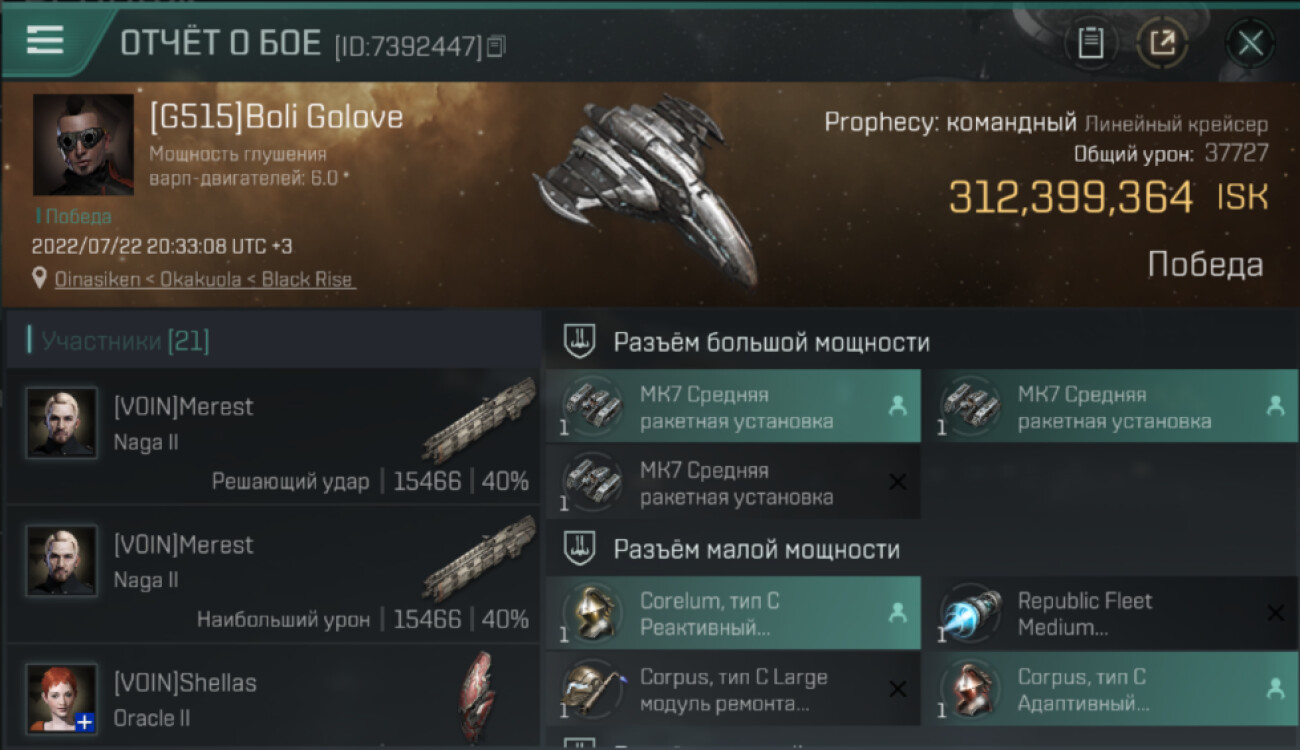Select the destroyed МК7 launcher with X
Viewport: 1300px width, 750px height.
733,483
